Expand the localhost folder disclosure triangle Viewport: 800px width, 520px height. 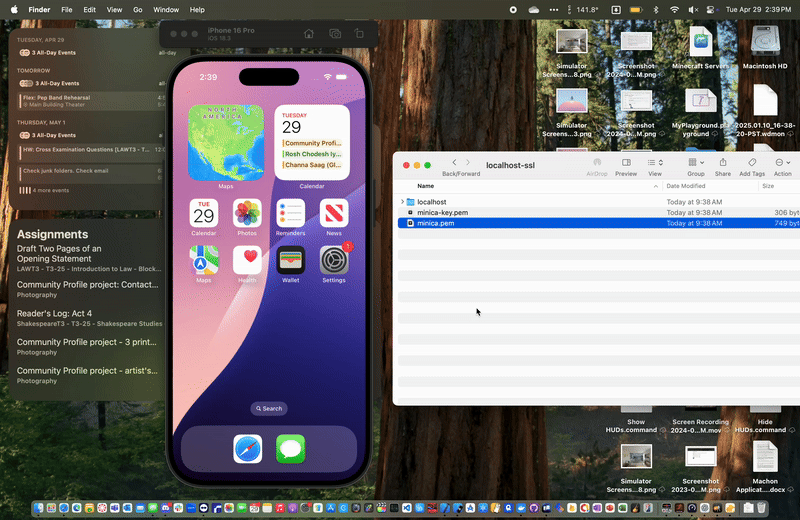pos(402,202)
